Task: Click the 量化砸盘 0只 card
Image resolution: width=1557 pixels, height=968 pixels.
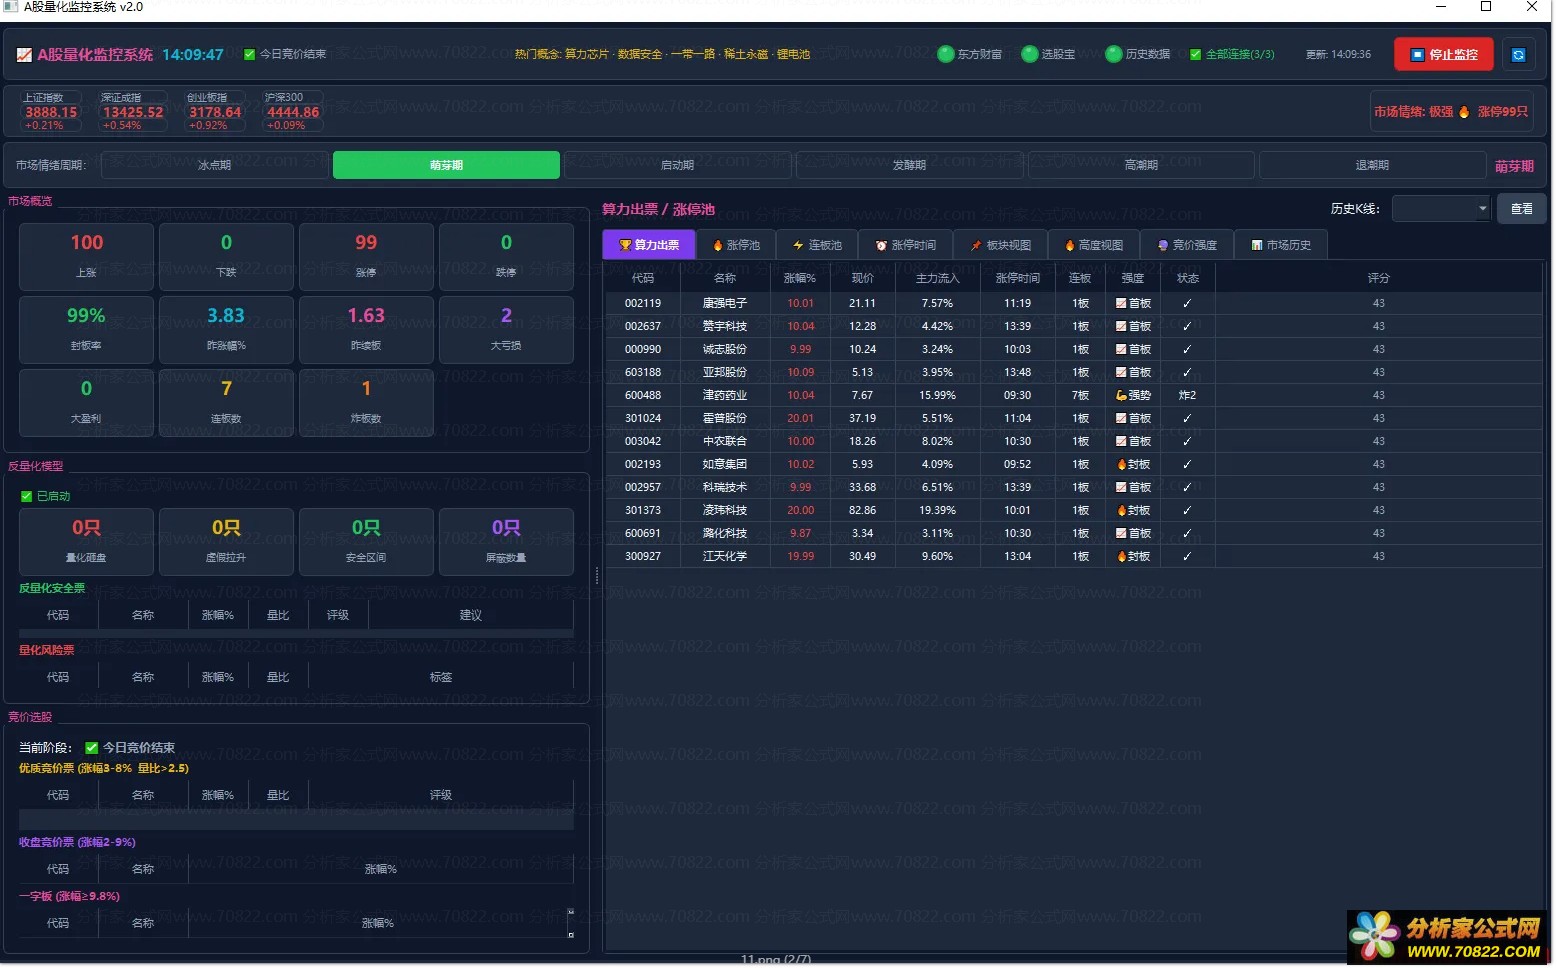Action: click(x=86, y=541)
